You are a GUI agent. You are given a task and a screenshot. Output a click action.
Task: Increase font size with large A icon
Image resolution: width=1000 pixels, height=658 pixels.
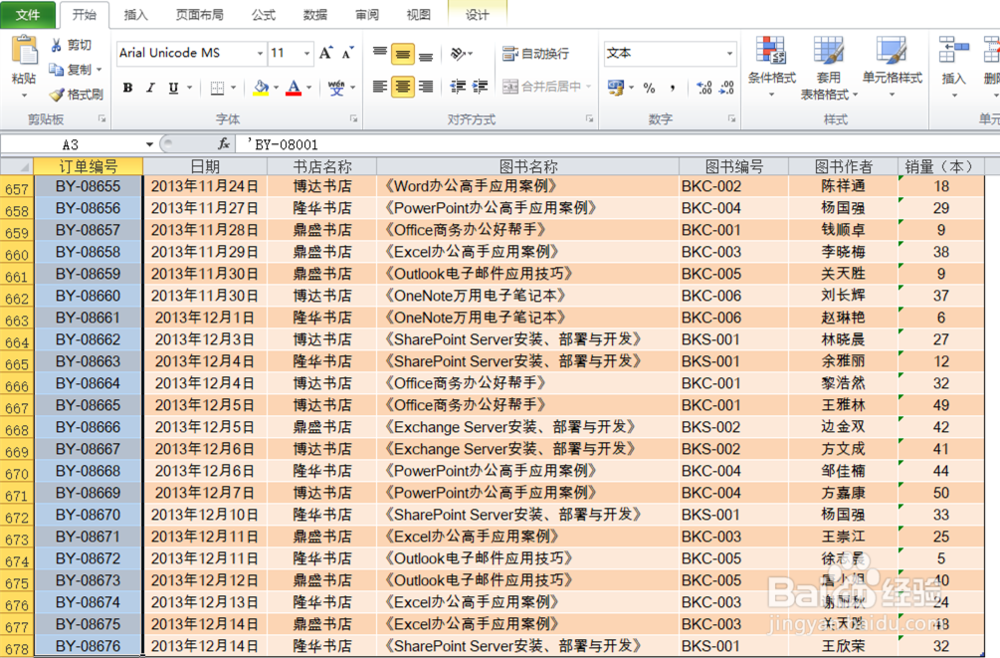click(x=326, y=53)
